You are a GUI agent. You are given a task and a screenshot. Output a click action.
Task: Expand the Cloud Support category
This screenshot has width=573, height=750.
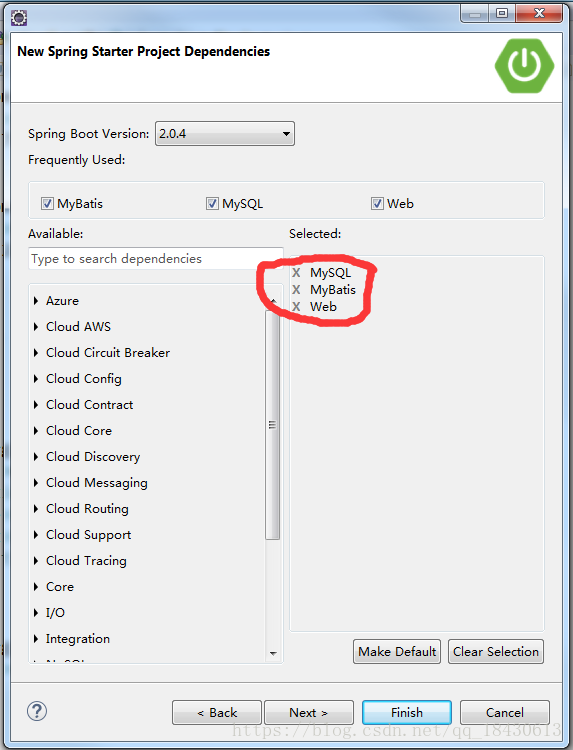point(36,535)
